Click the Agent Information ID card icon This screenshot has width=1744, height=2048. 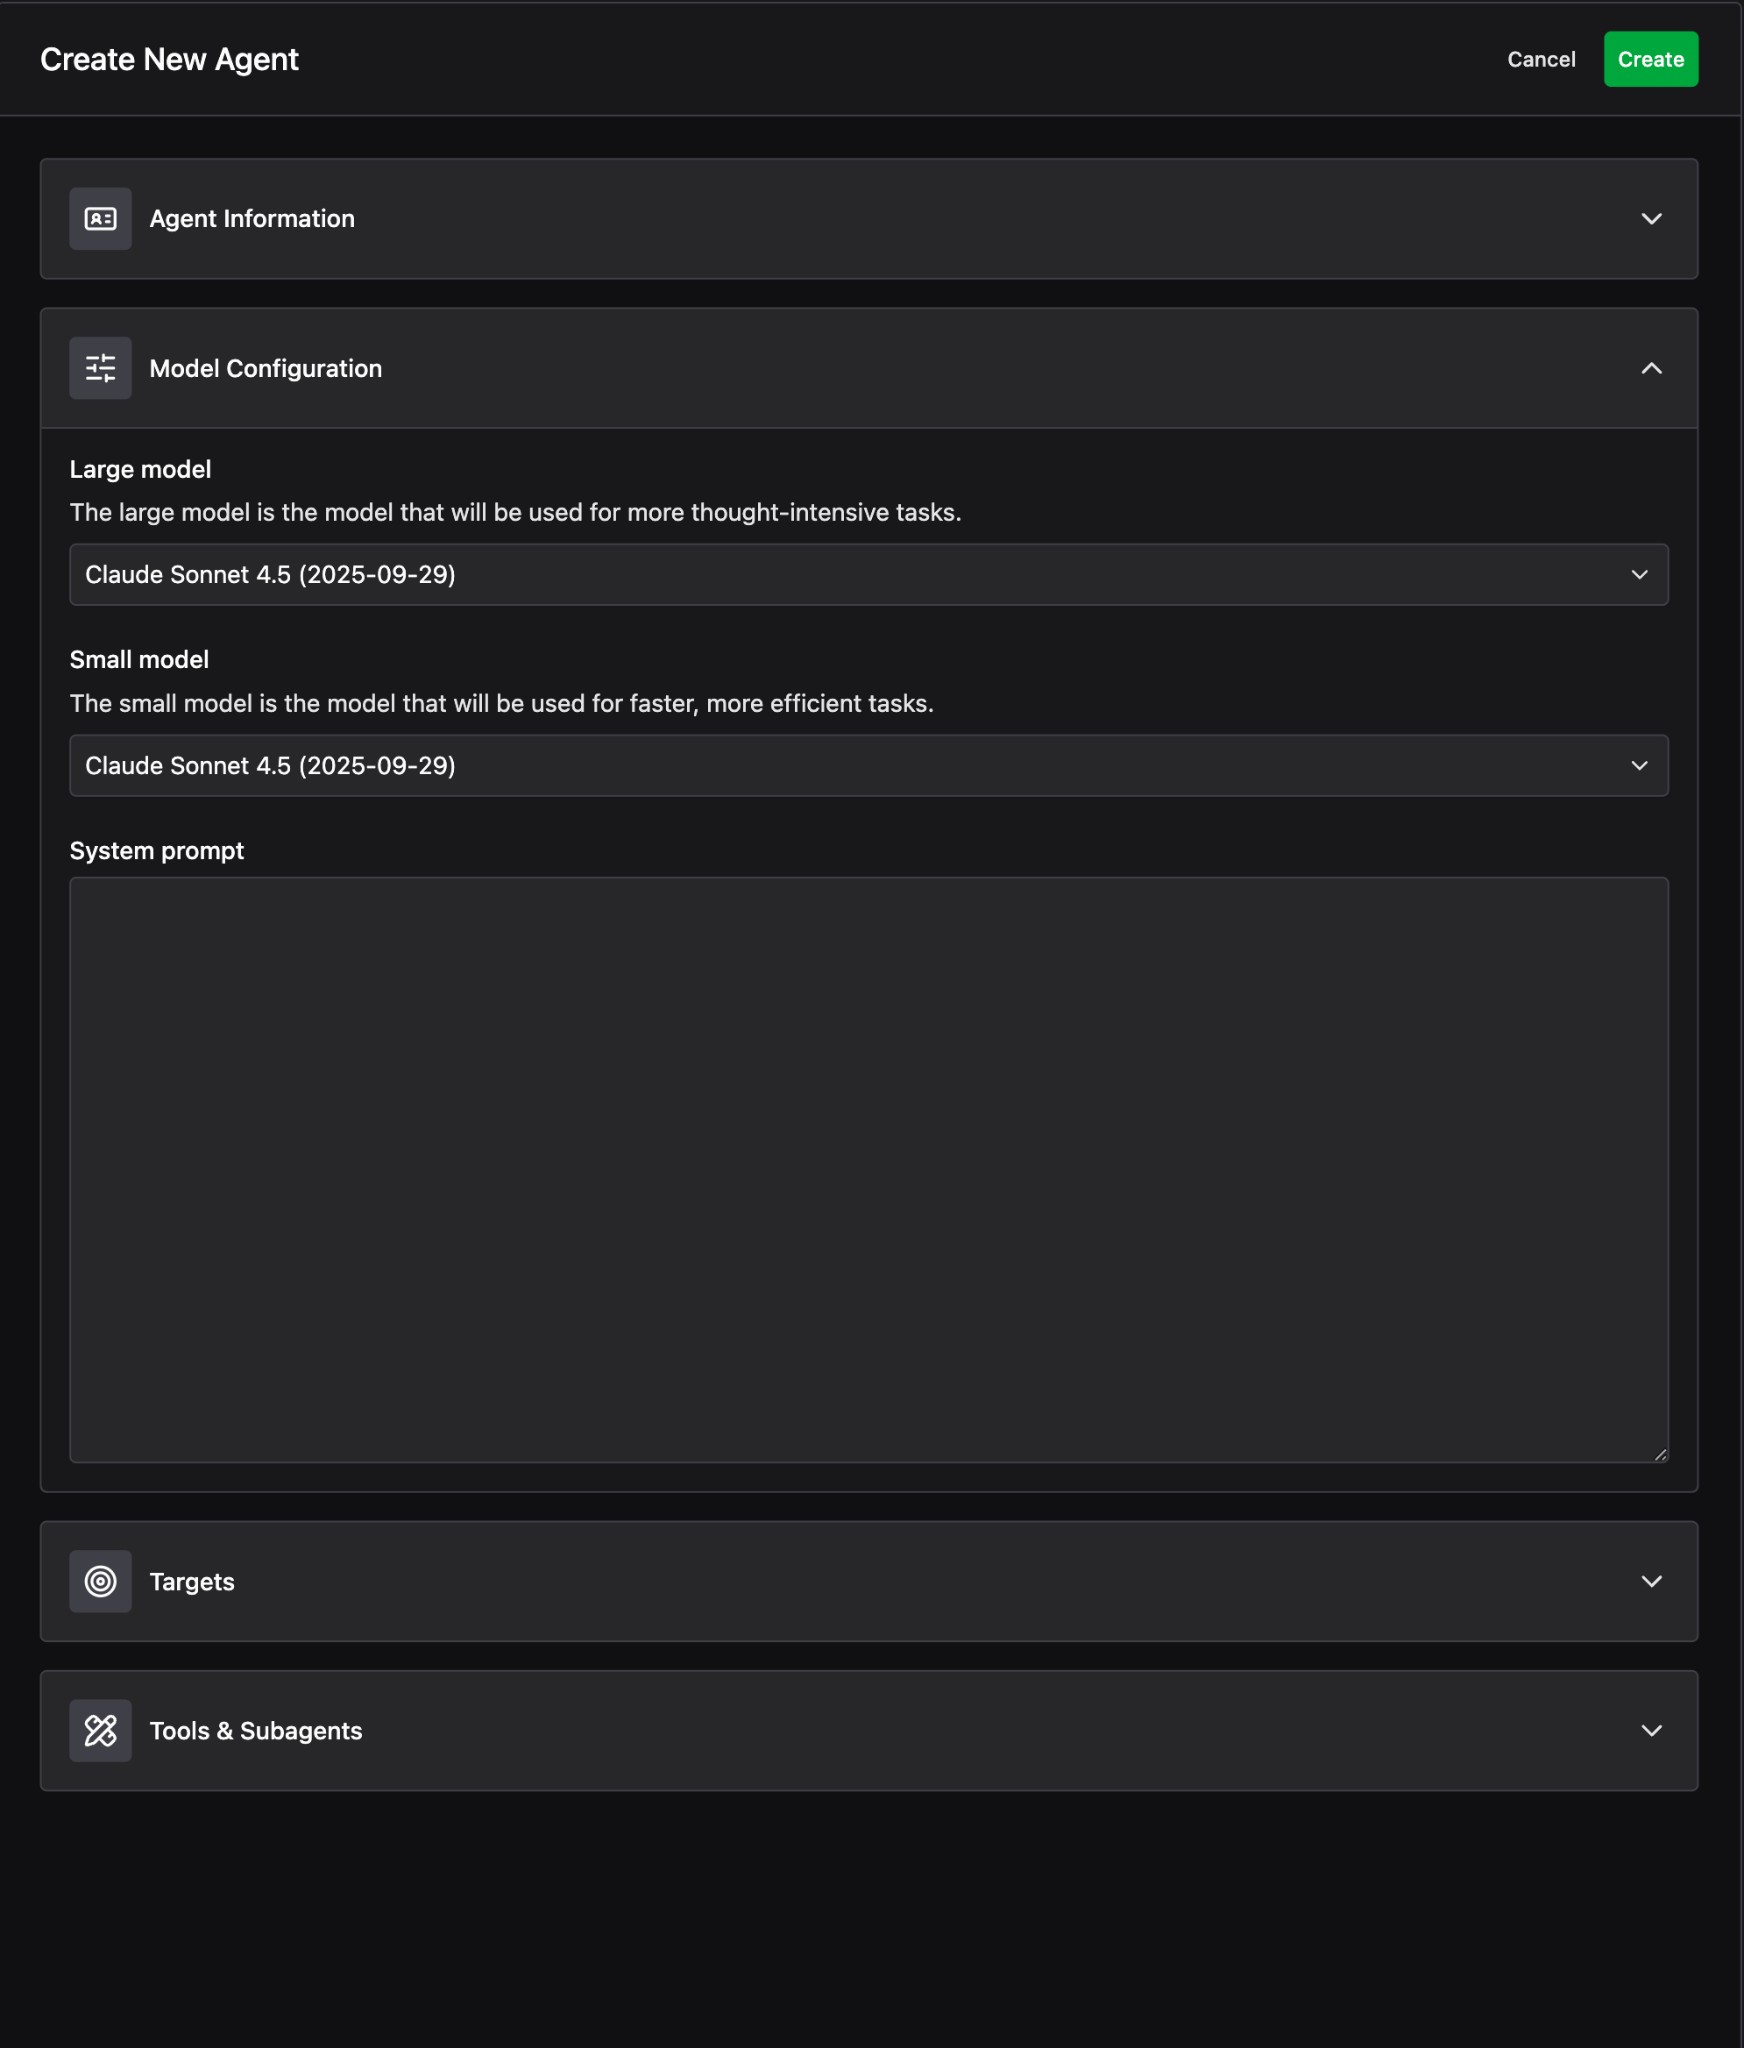tap(100, 219)
